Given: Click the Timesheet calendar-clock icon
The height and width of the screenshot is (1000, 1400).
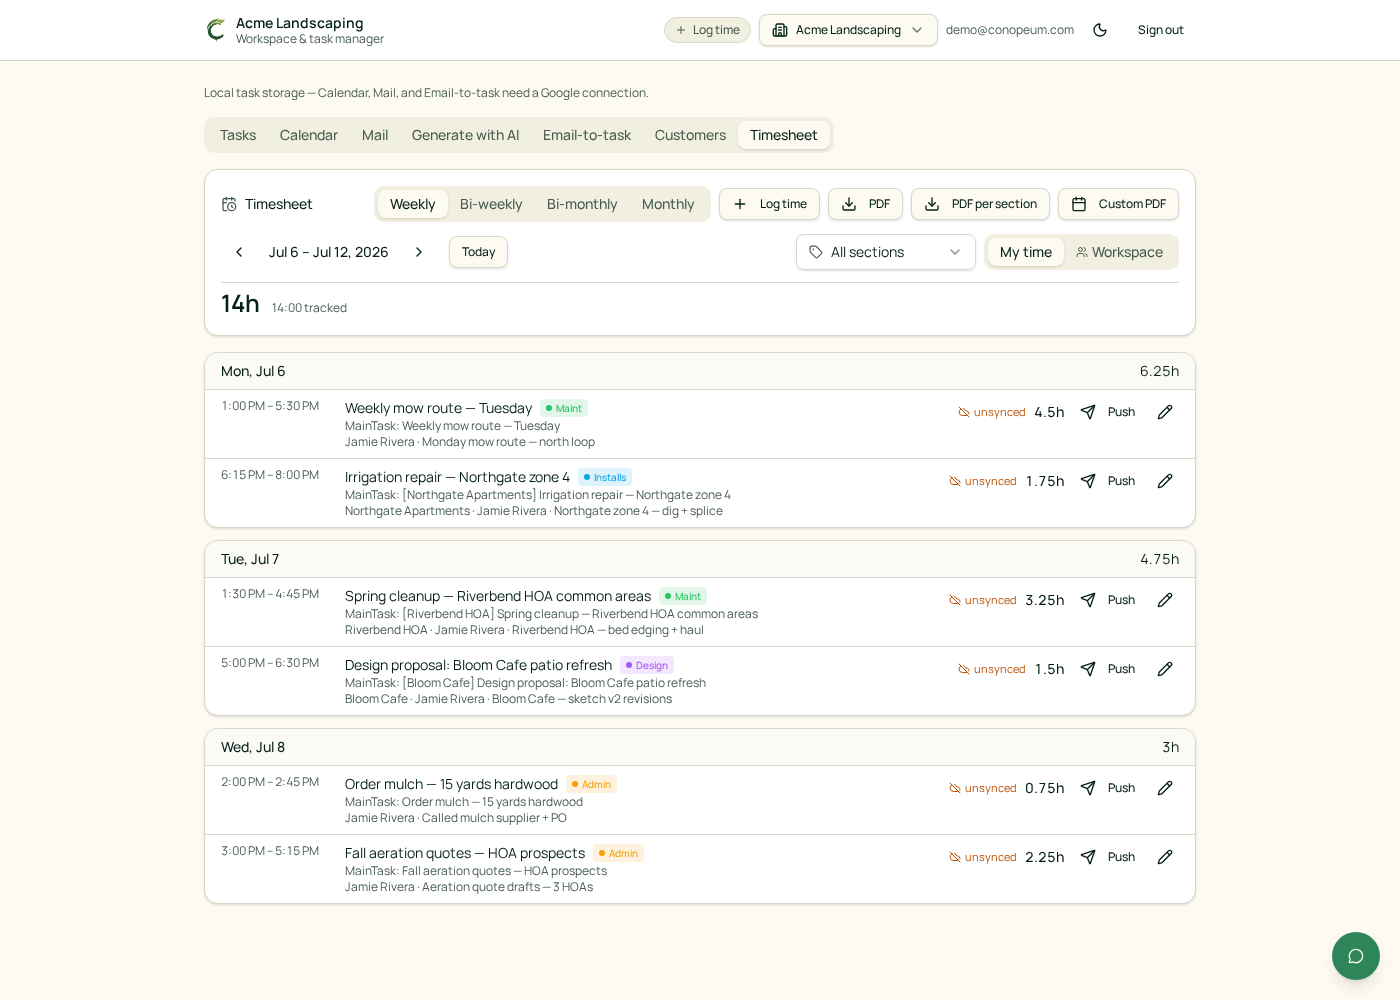Looking at the screenshot, I should point(229,204).
